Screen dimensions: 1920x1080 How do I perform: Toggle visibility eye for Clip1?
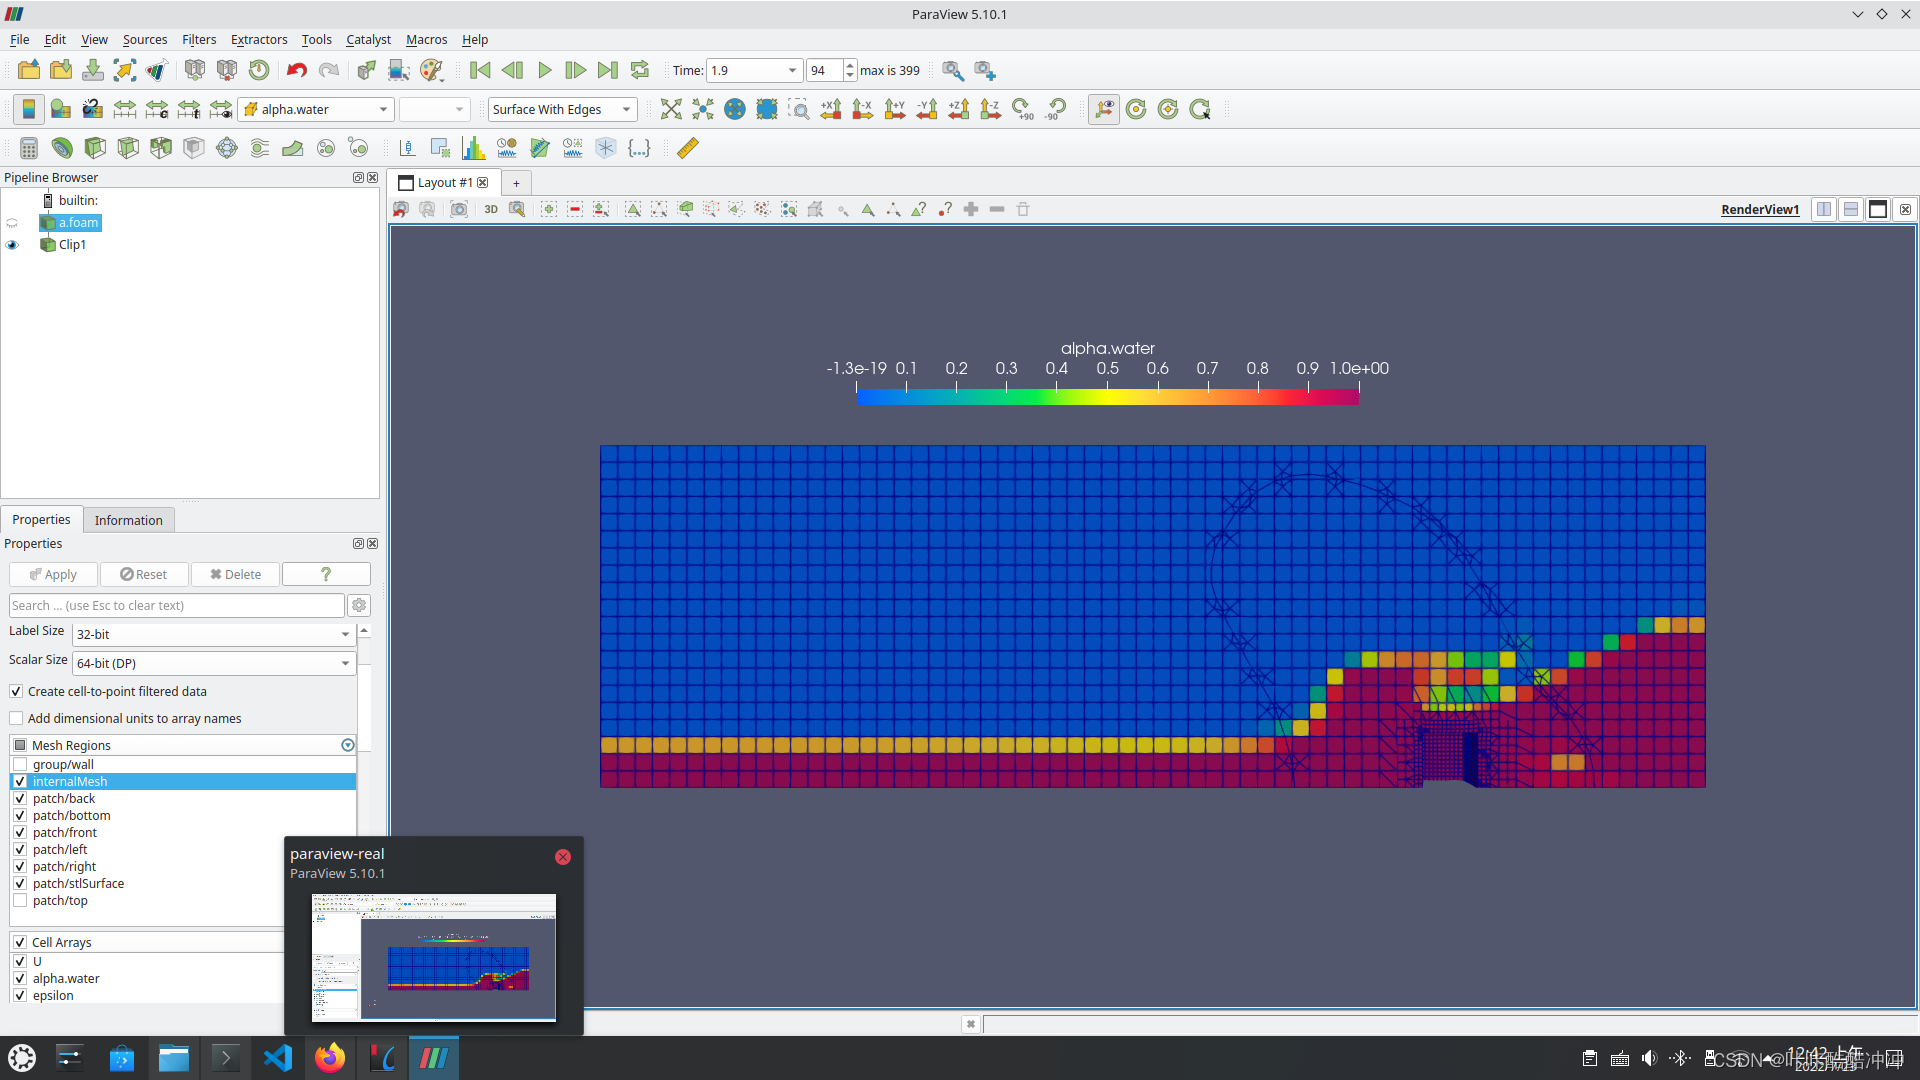12,245
